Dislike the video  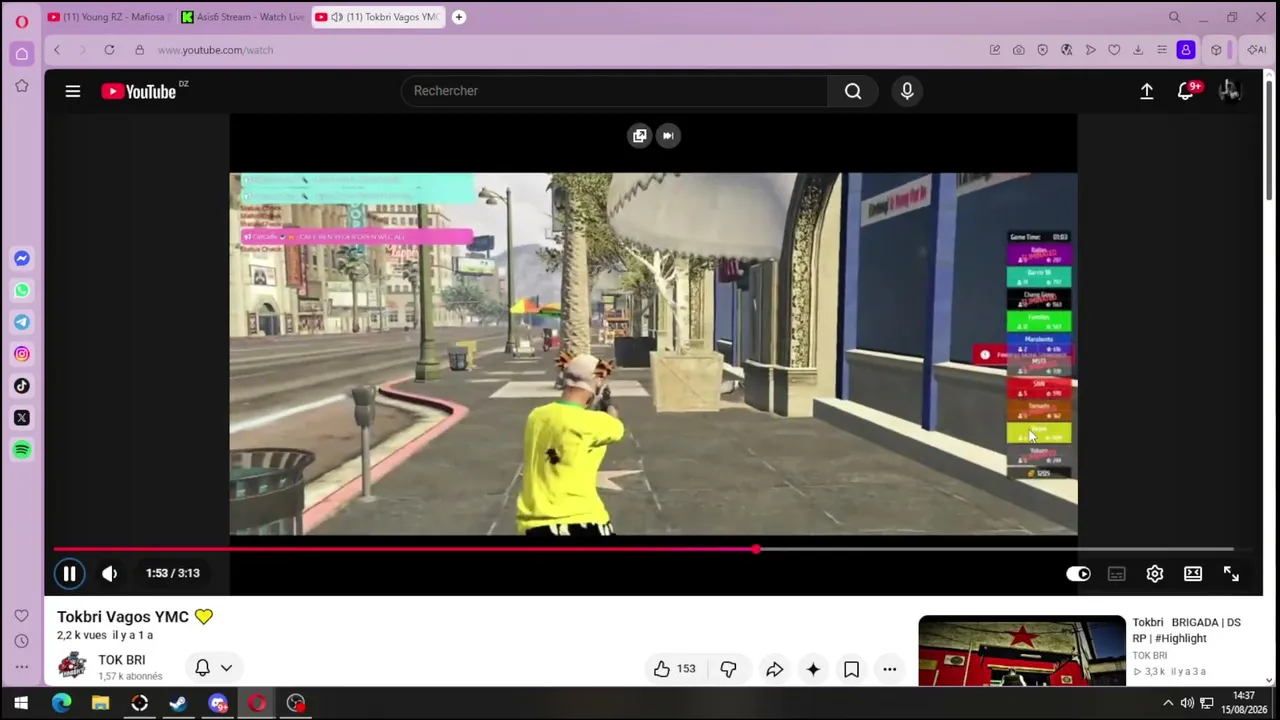point(728,669)
